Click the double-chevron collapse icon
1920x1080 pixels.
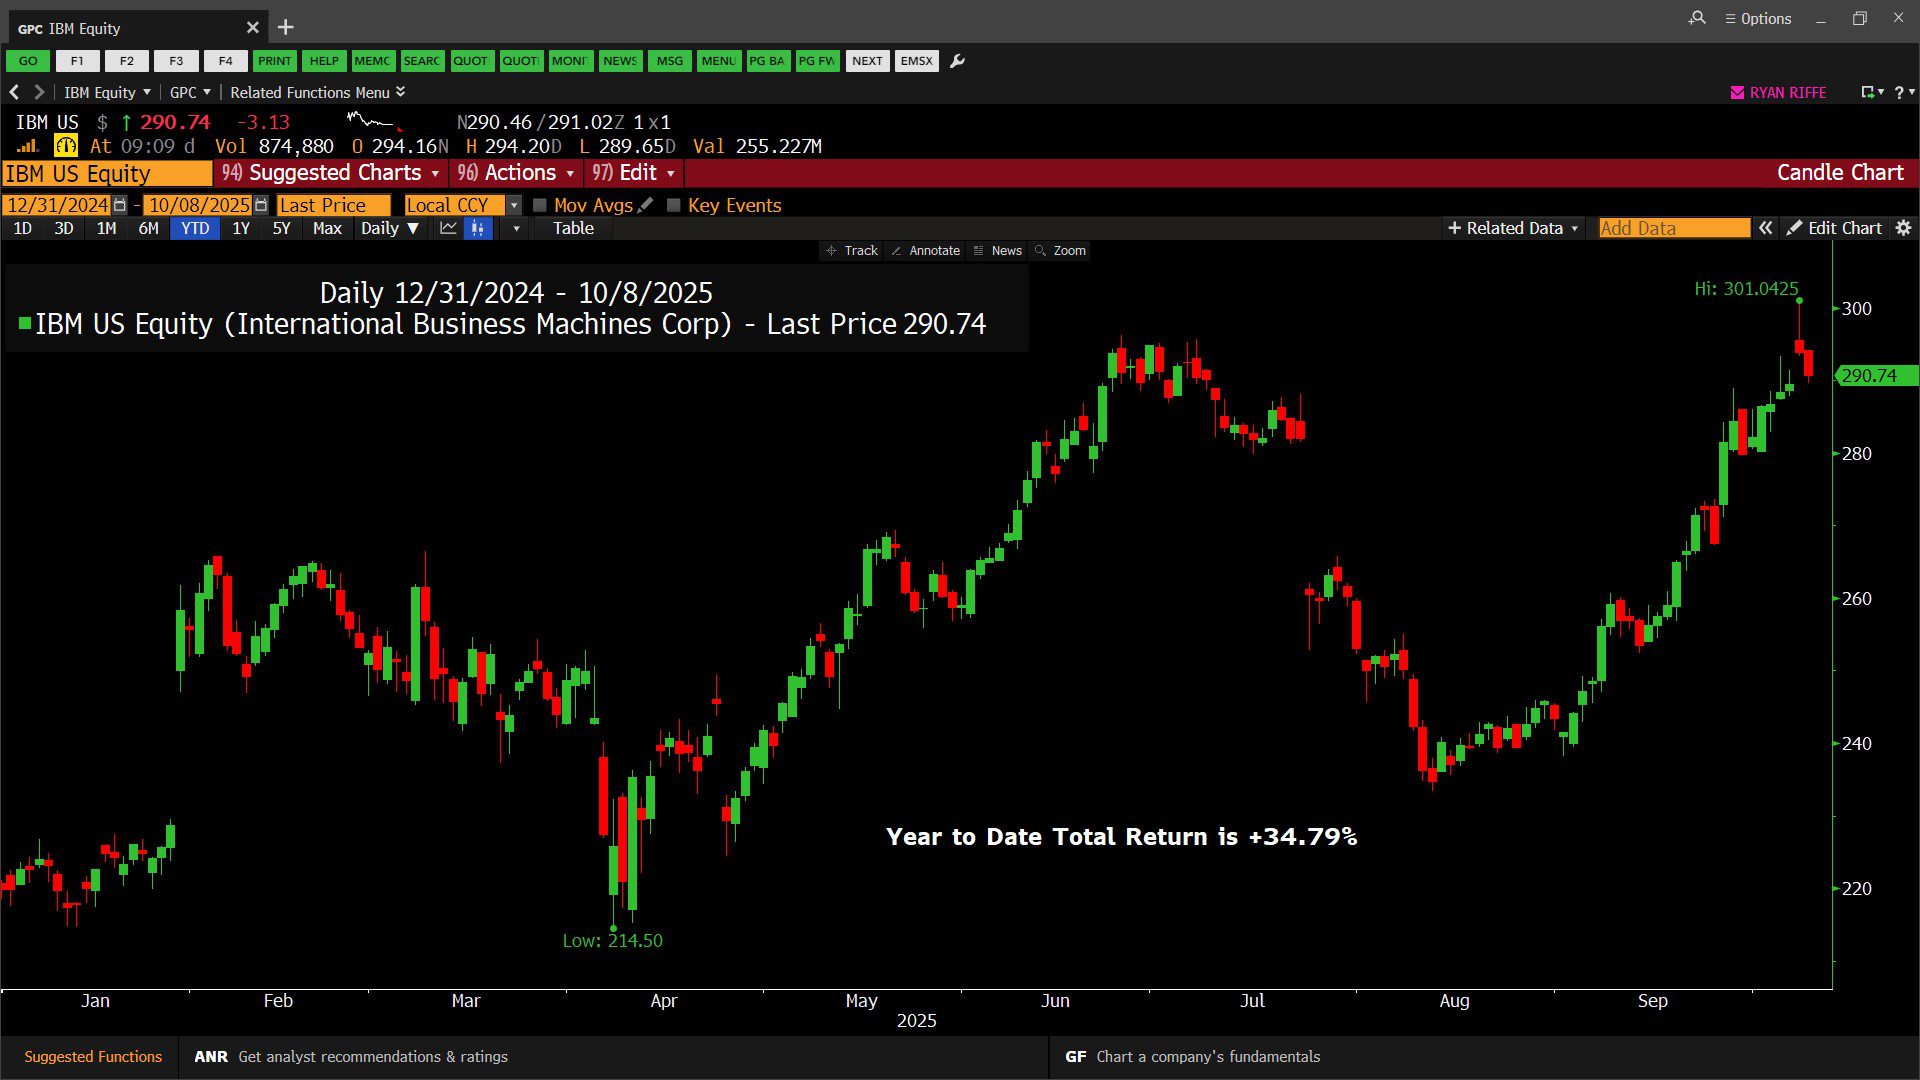1766,228
